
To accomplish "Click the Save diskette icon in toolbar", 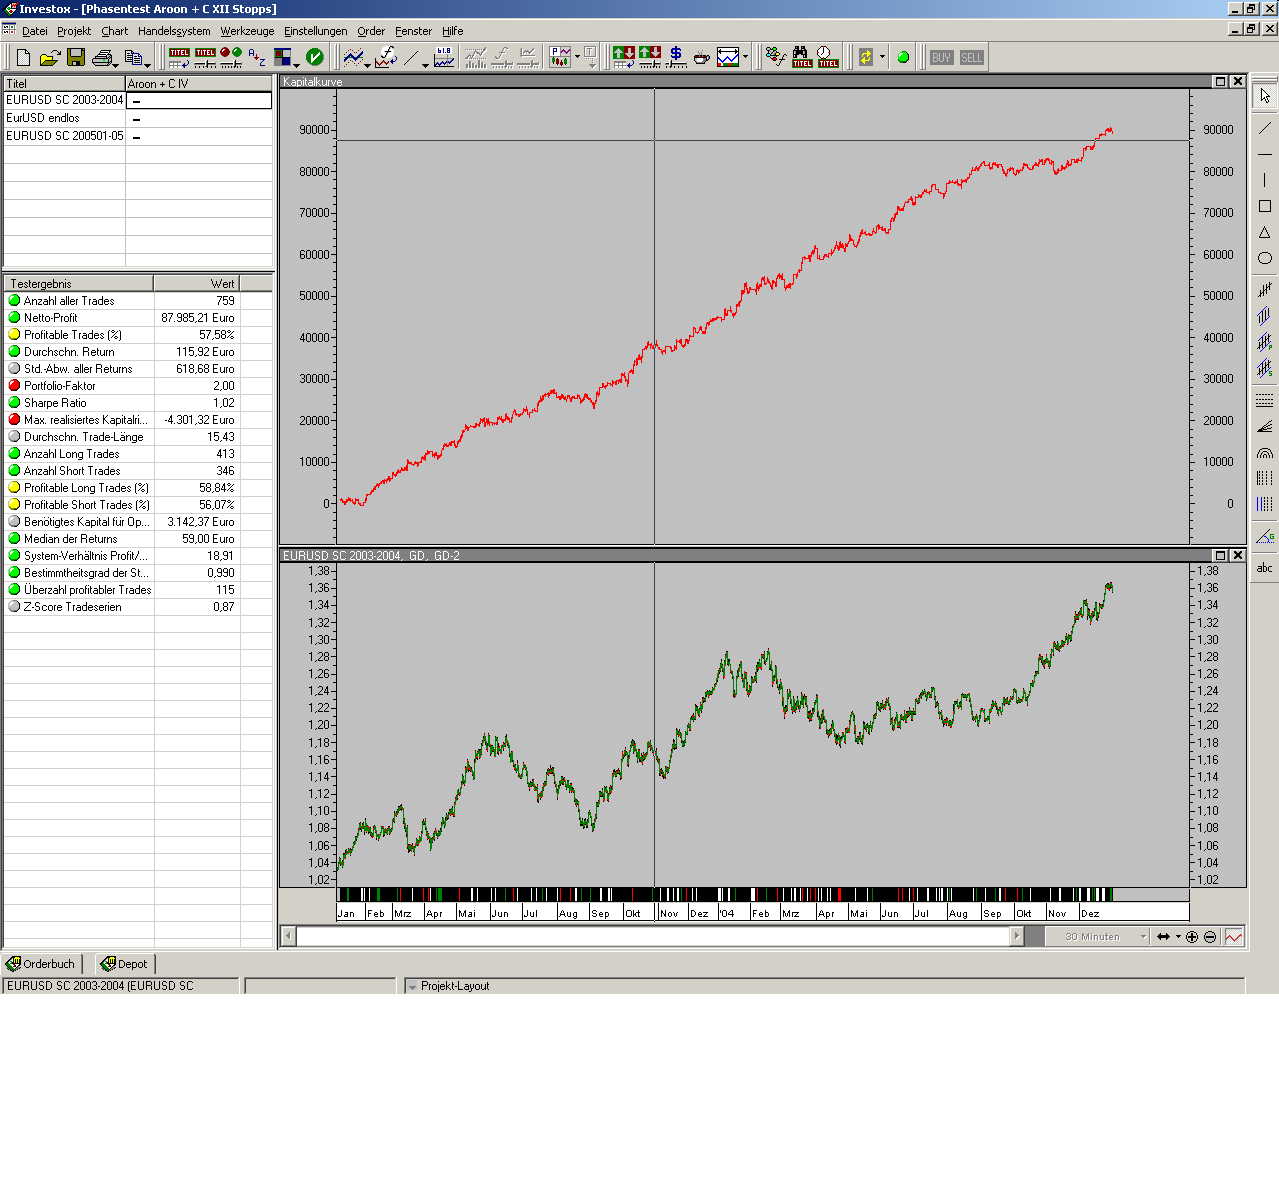I will click(76, 58).
